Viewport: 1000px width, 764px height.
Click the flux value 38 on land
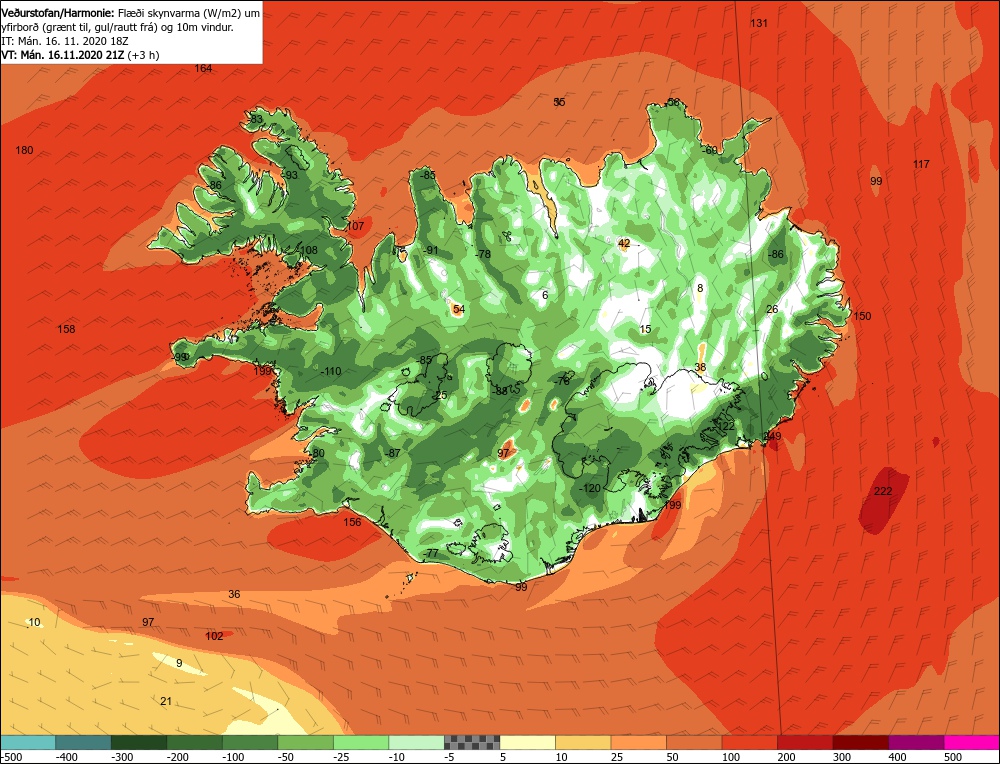point(700,367)
